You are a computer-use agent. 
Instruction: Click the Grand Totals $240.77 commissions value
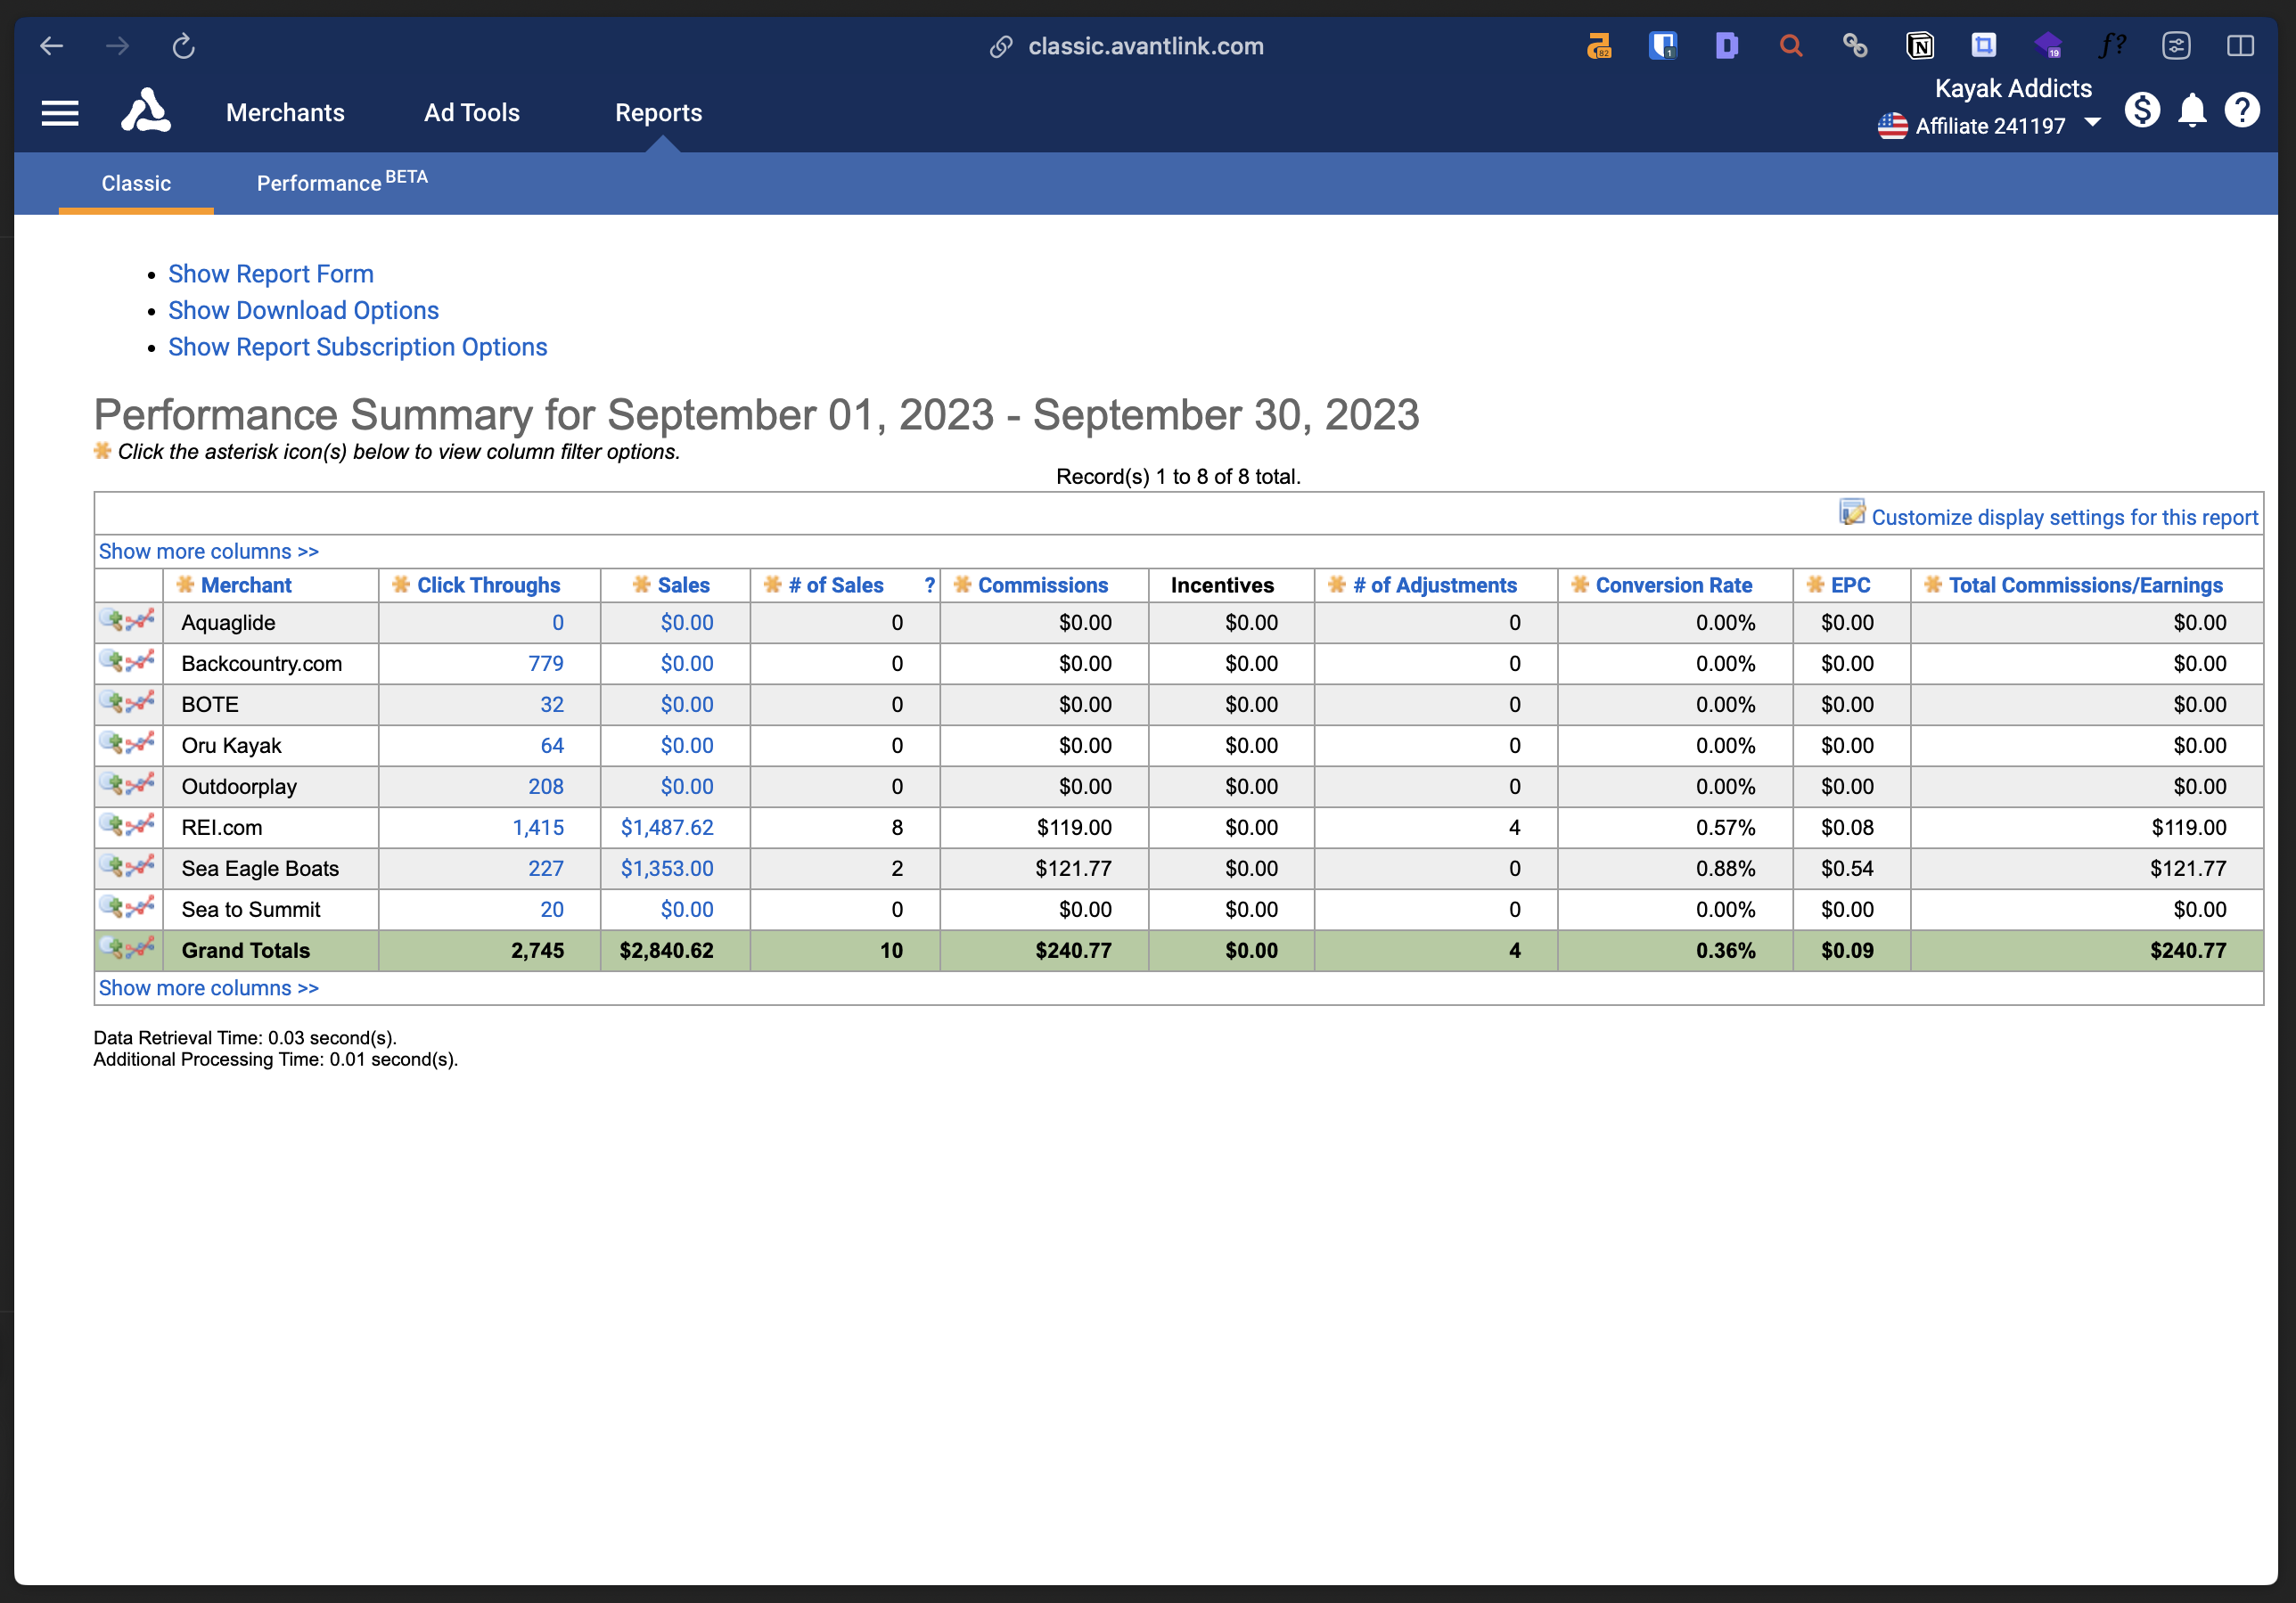coord(1073,951)
